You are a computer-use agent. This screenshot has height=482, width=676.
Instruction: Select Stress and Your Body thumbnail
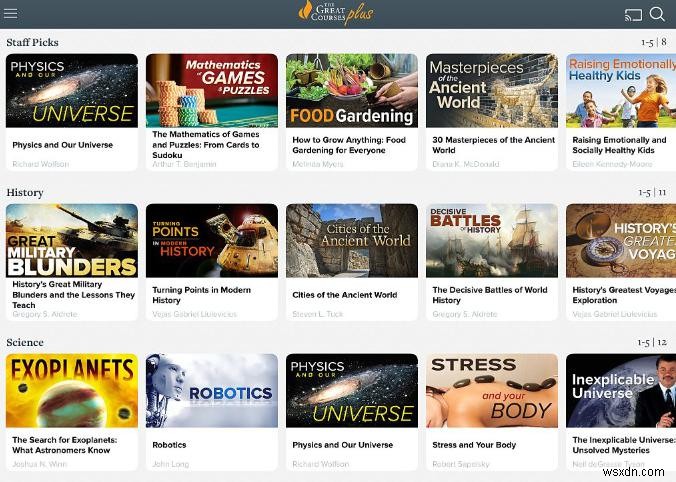(492, 391)
